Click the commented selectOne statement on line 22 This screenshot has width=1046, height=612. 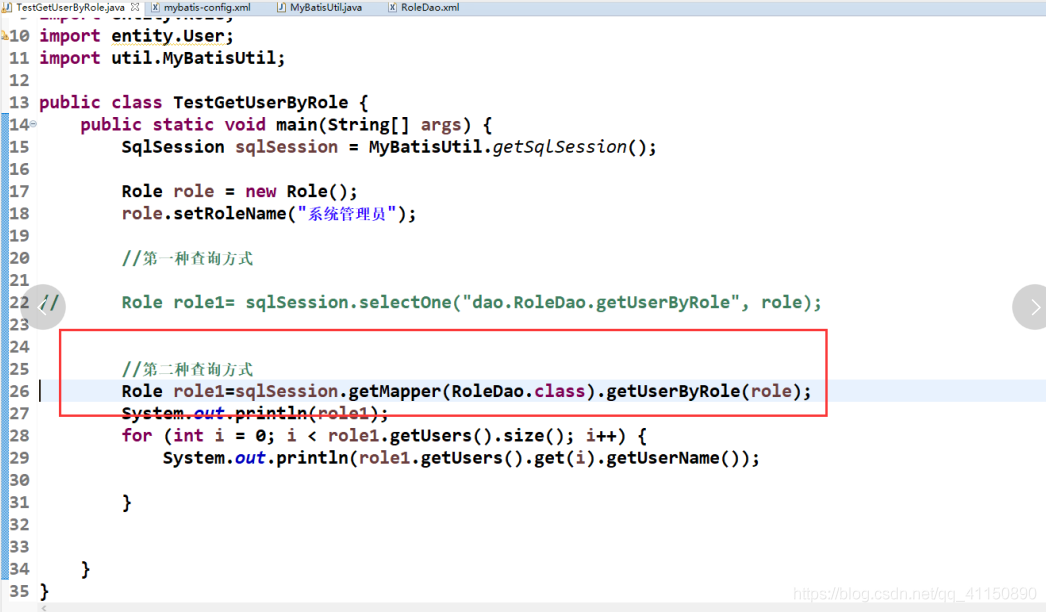pyautogui.click(x=471, y=302)
